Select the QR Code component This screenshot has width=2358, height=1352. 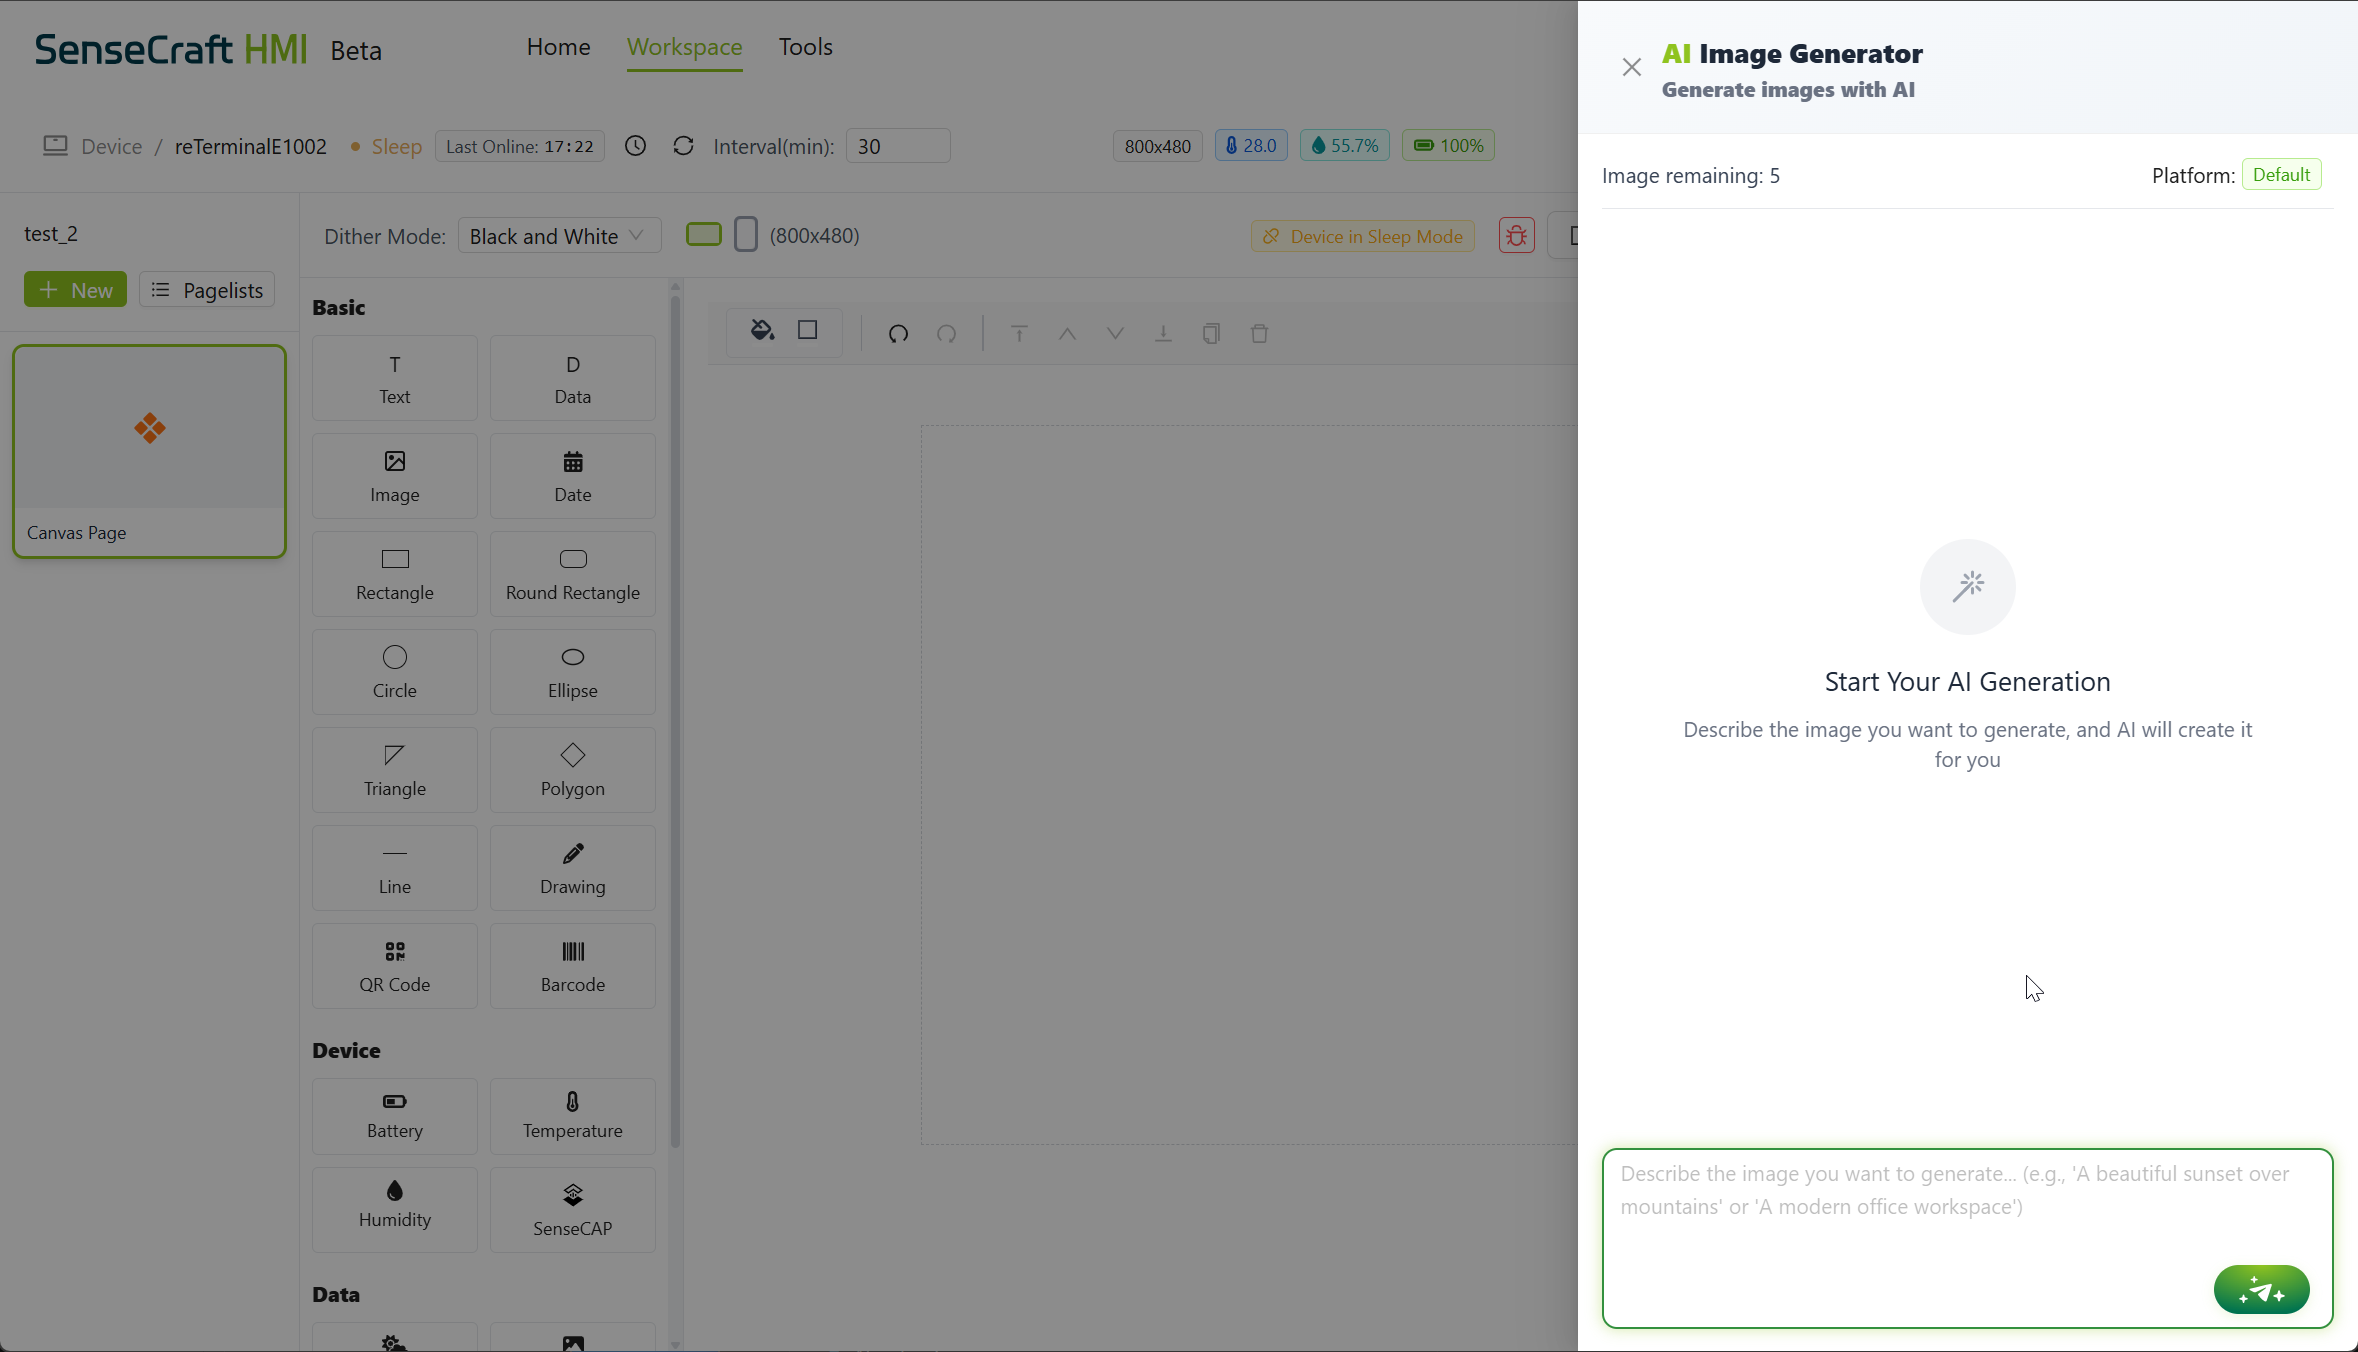click(x=394, y=966)
